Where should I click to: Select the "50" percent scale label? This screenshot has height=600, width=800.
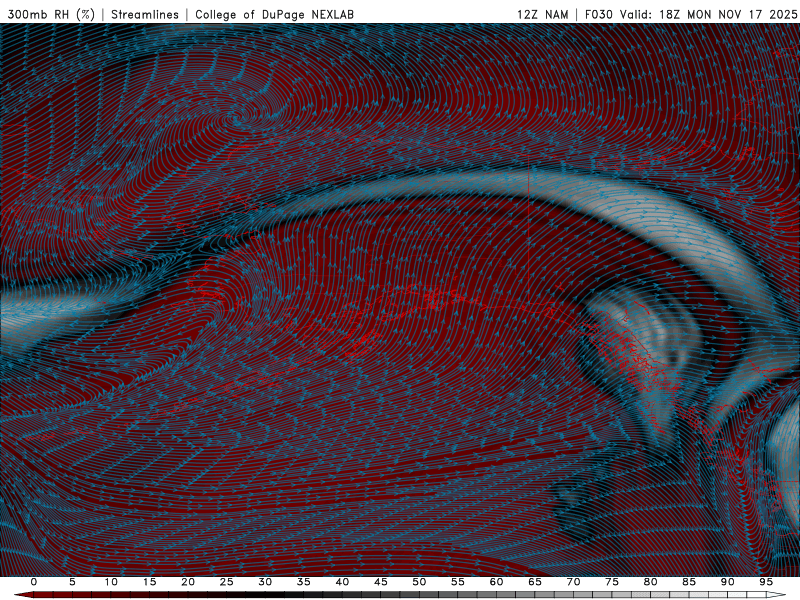[419, 582]
